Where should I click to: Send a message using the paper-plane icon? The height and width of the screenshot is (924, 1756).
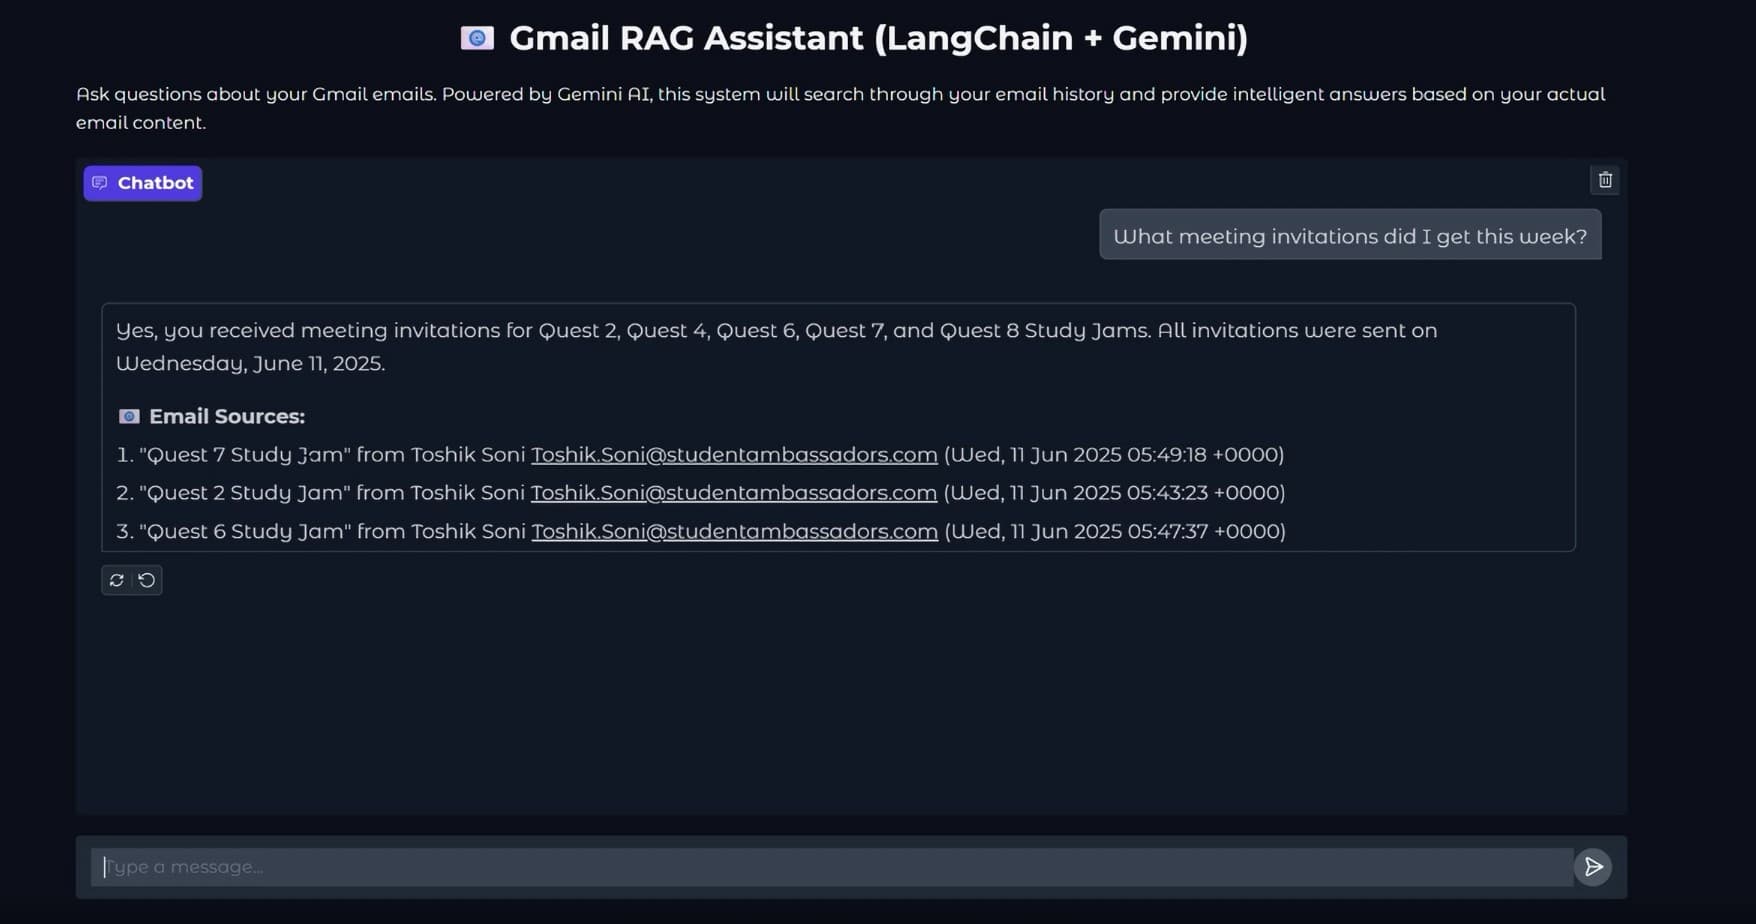[1593, 866]
